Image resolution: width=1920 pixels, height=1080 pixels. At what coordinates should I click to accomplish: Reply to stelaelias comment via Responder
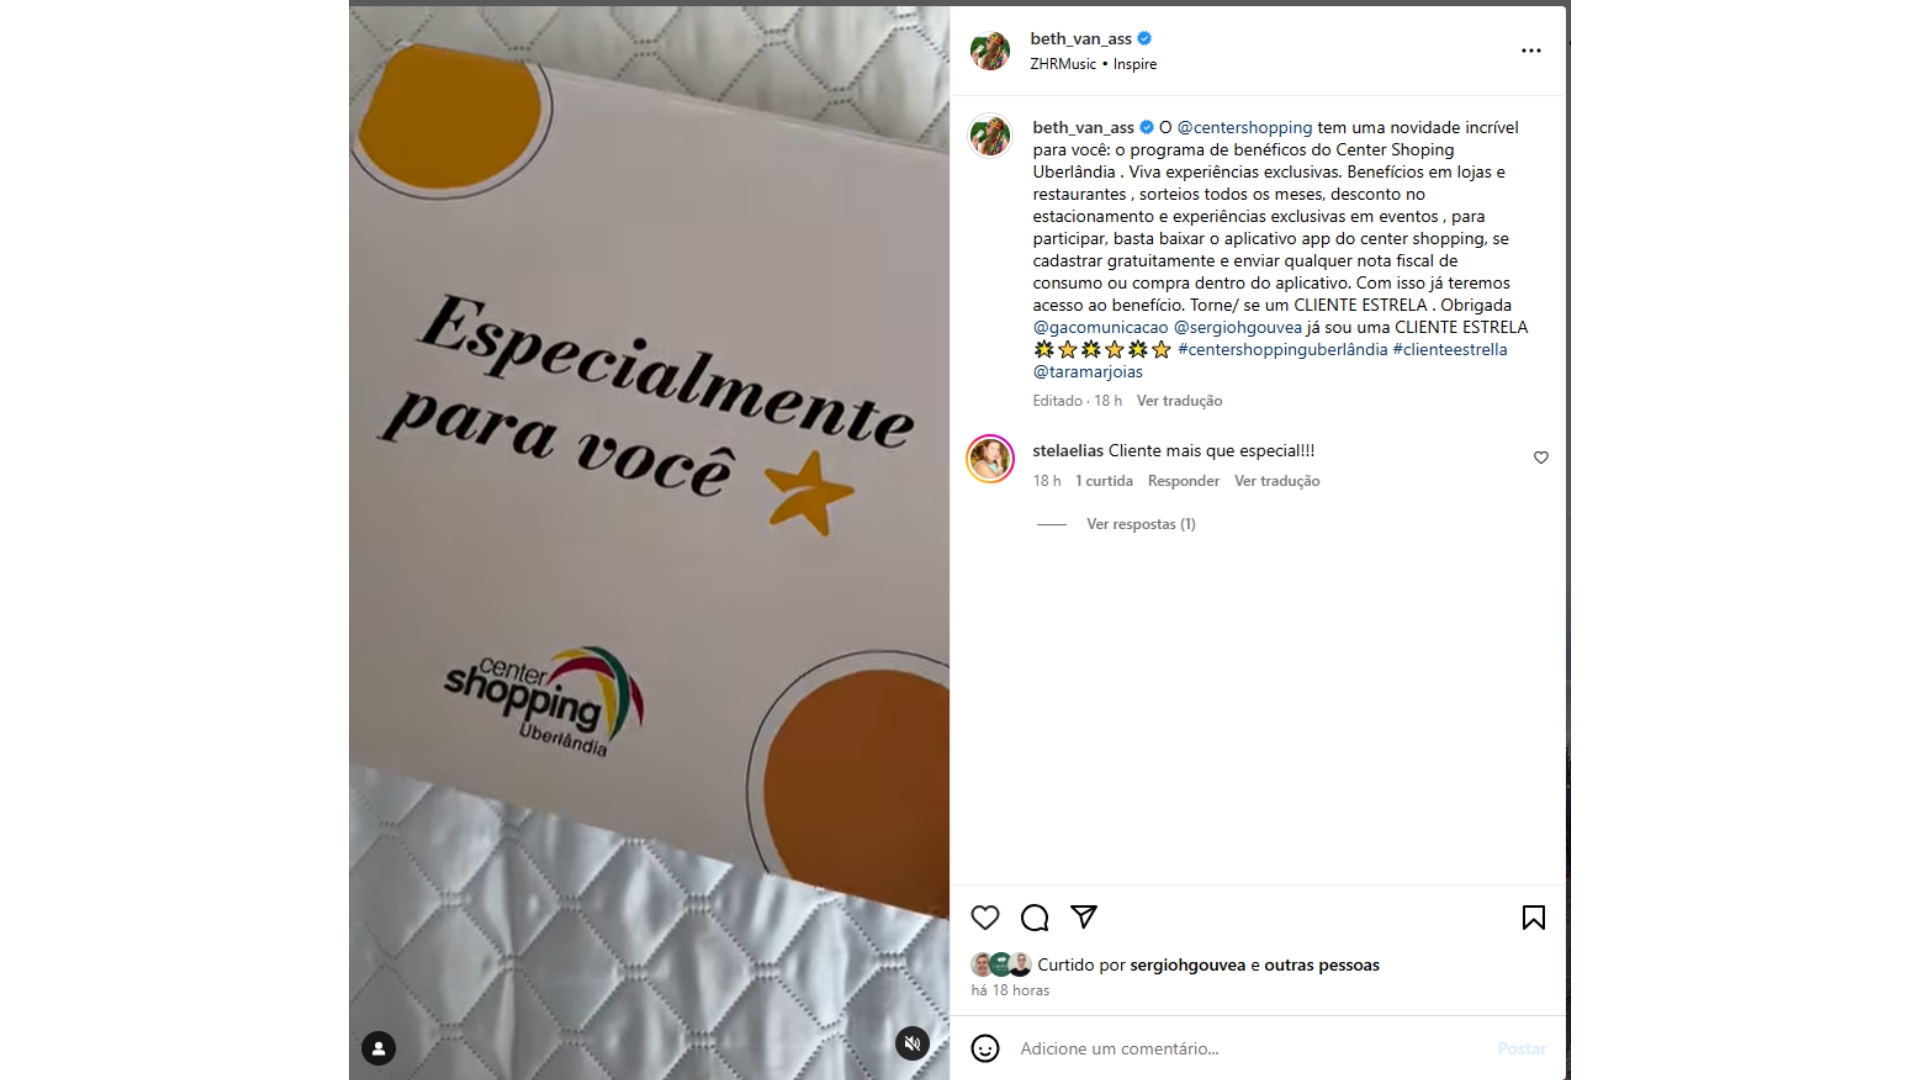tap(1183, 481)
